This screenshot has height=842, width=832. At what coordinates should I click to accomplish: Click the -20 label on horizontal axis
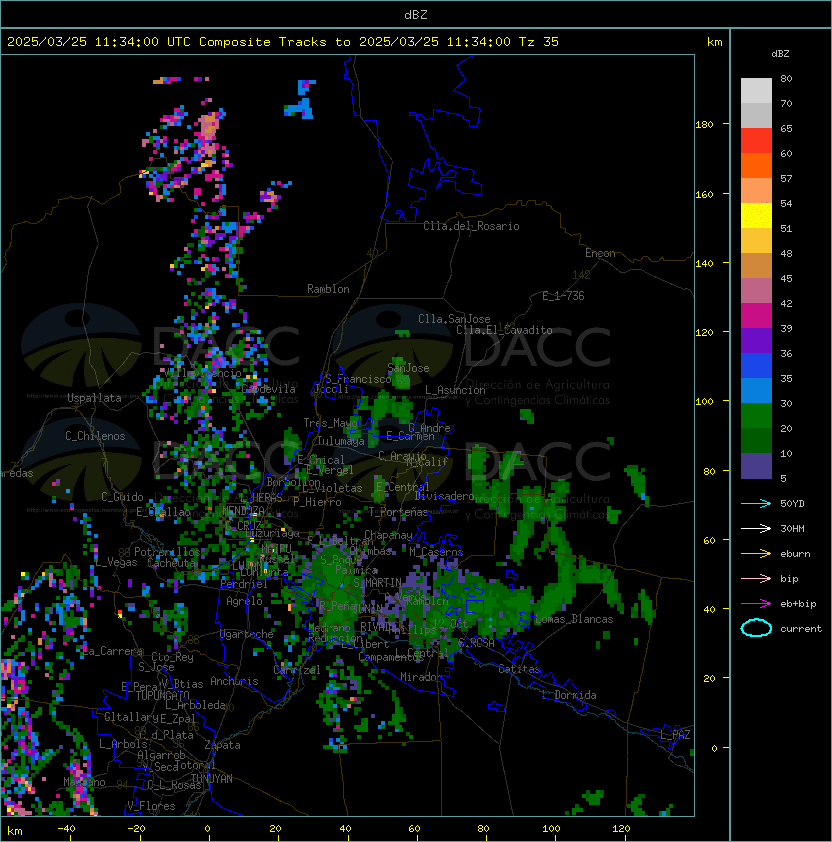coord(136,829)
